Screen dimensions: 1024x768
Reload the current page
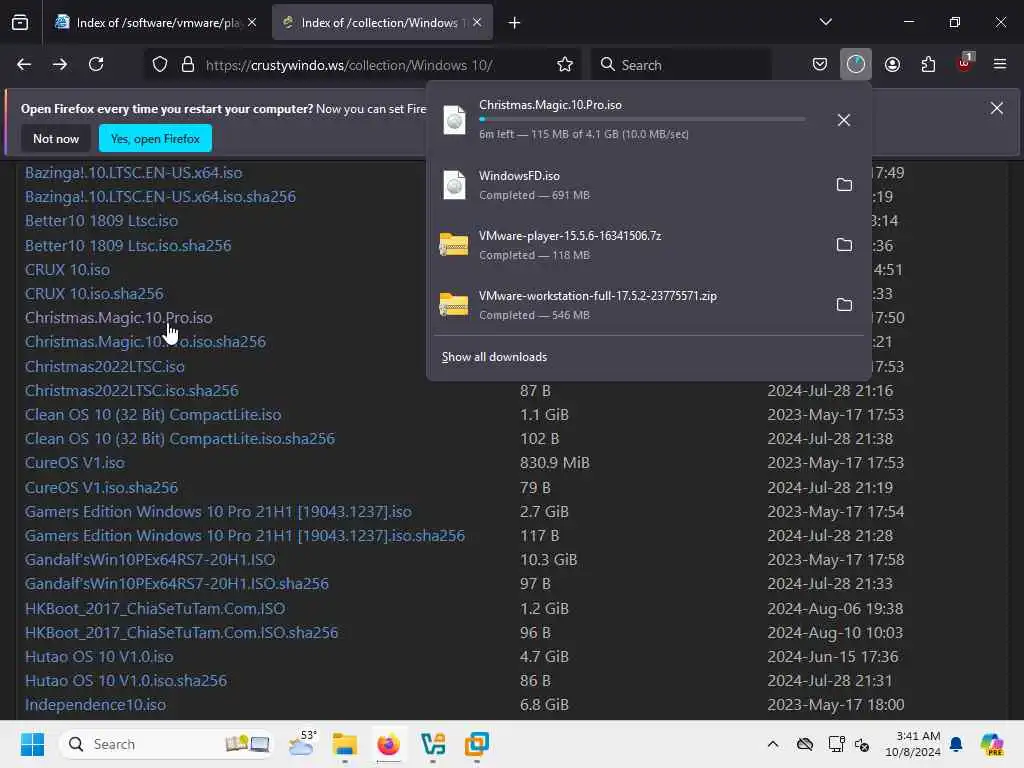(x=96, y=64)
